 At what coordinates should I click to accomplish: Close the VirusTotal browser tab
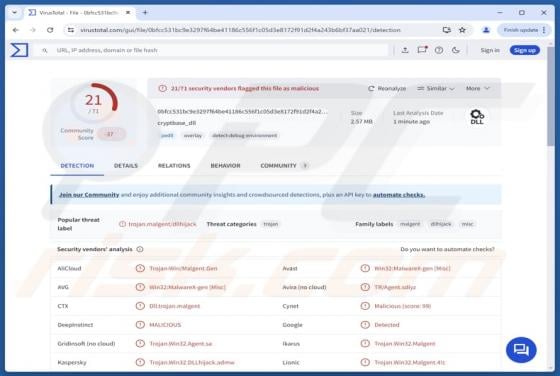coord(128,12)
